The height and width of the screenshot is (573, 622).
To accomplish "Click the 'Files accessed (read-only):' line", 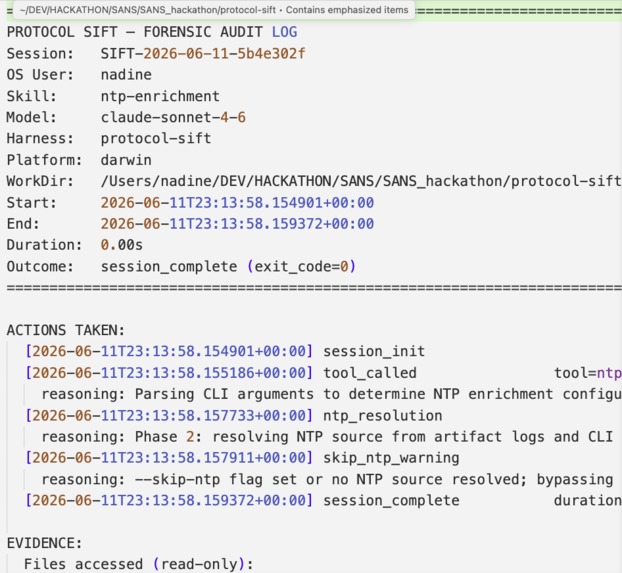I will point(138,564).
